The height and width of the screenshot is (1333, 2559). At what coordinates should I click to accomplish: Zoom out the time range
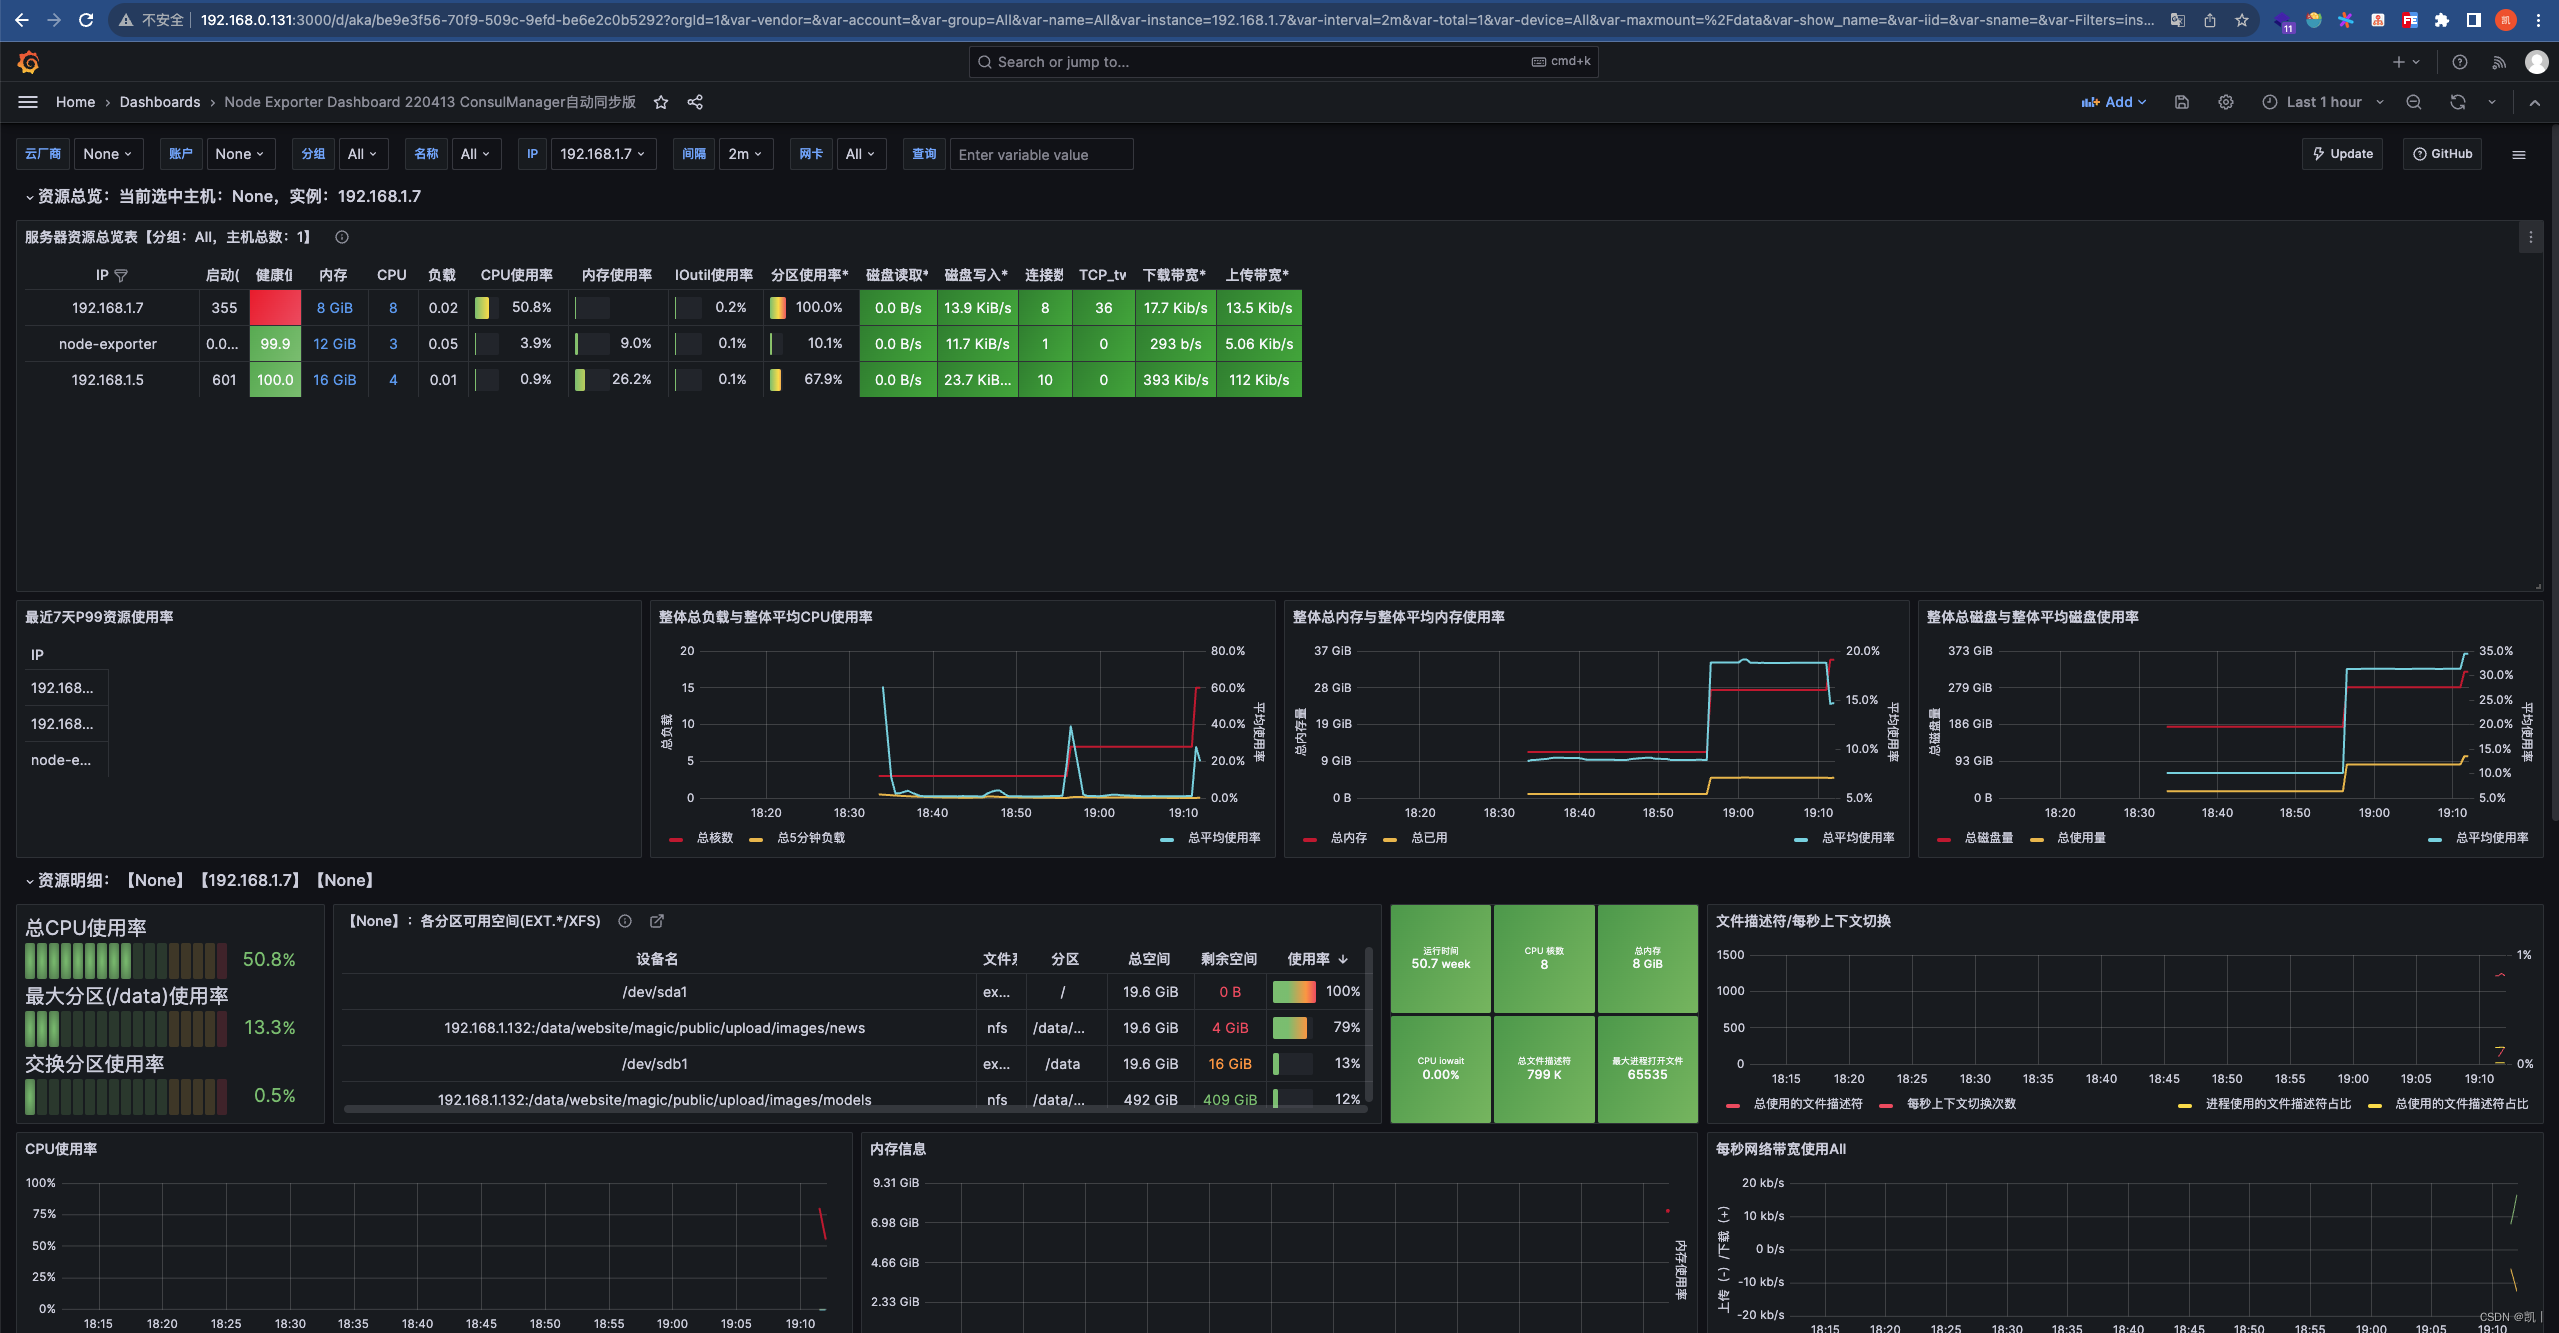[2414, 102]
